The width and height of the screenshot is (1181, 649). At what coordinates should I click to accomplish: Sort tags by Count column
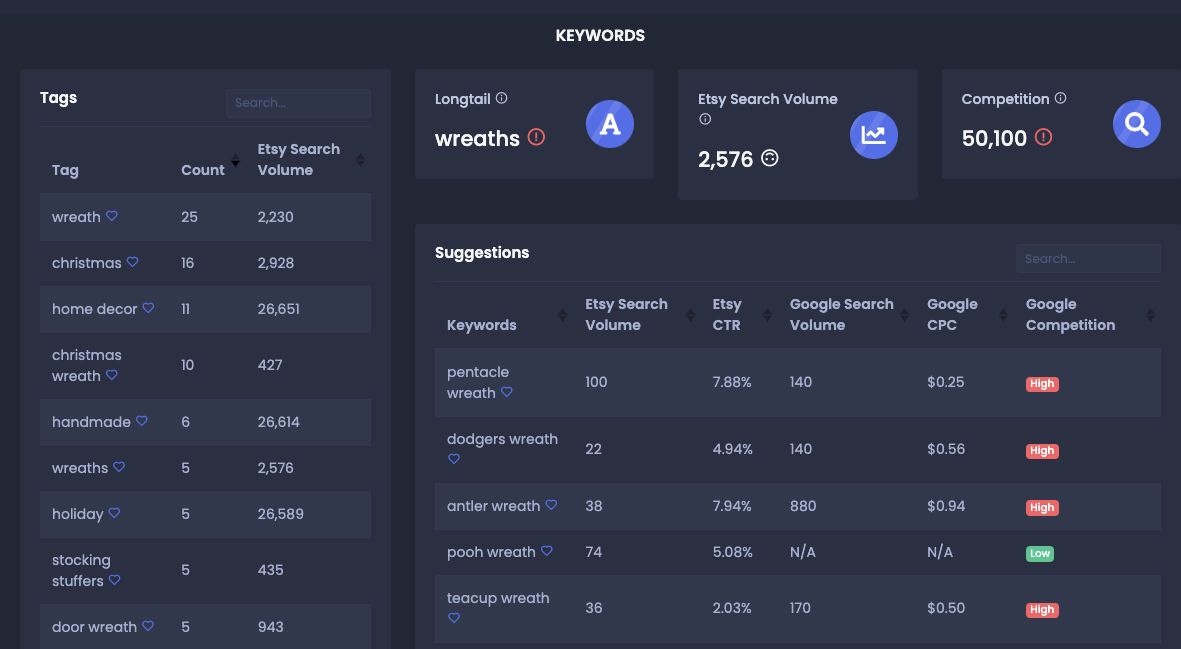(x=235, y=160)
